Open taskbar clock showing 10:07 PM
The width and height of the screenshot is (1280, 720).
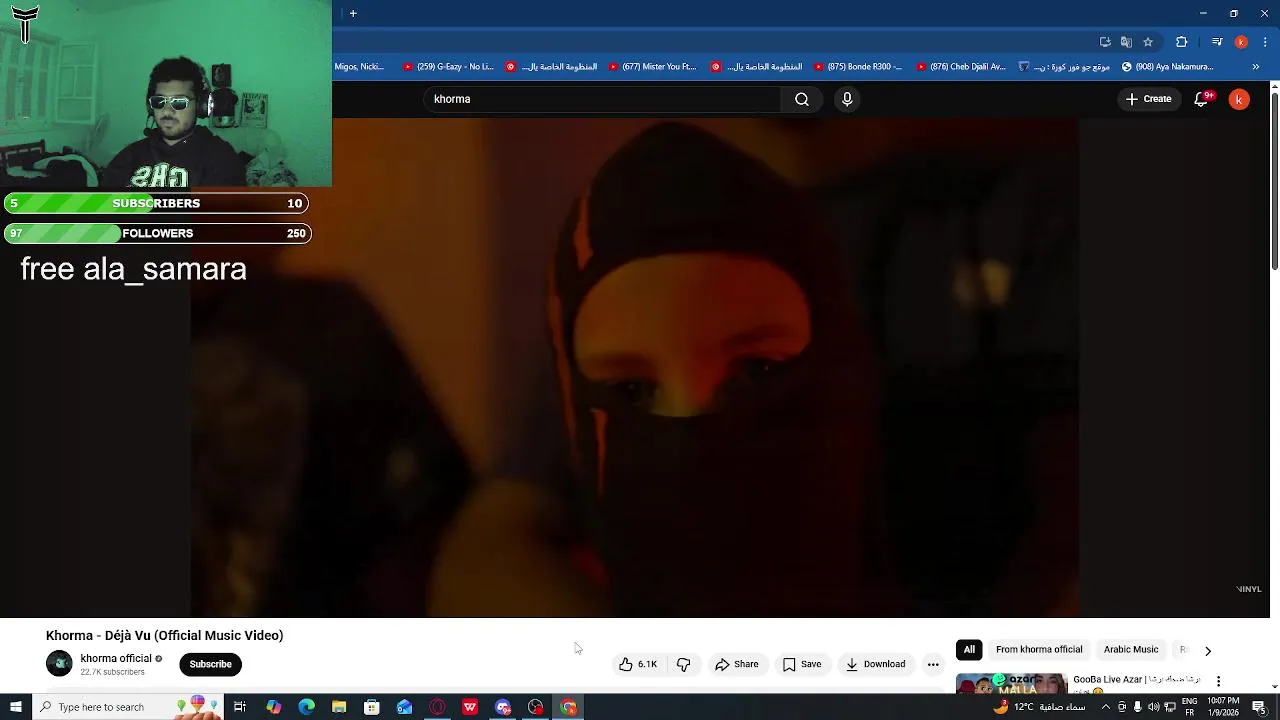click(1223, 707)
